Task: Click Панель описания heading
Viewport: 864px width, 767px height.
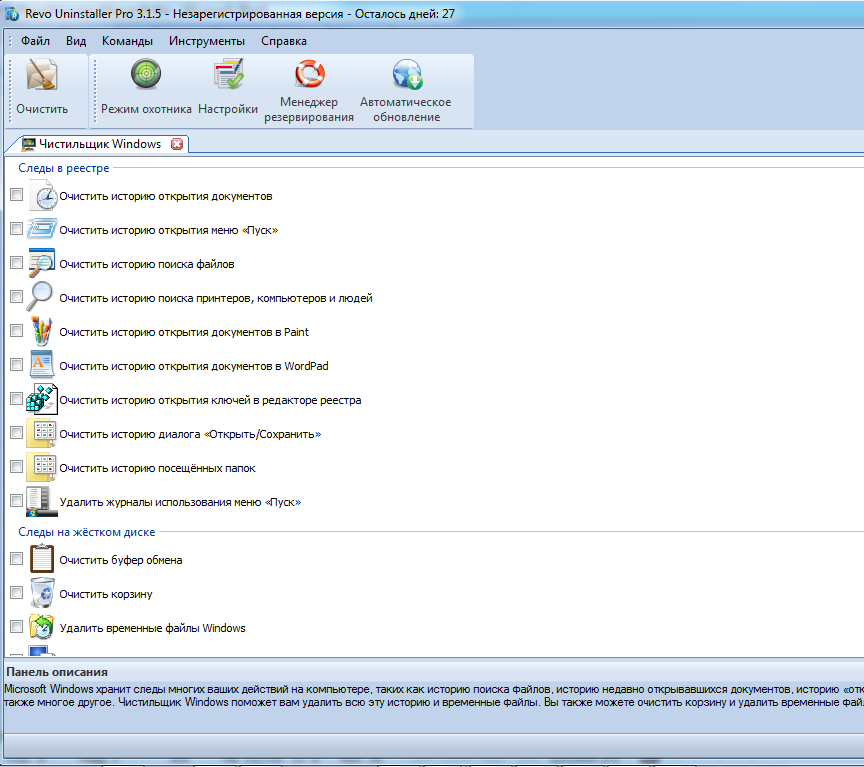Action: pos(57,672)
